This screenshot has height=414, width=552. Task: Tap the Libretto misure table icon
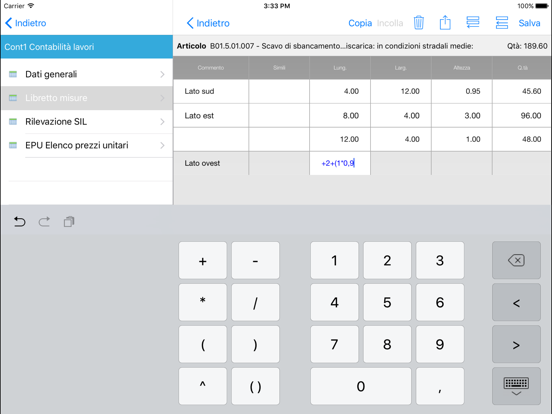pyautogui.click(x=13, y=98)
